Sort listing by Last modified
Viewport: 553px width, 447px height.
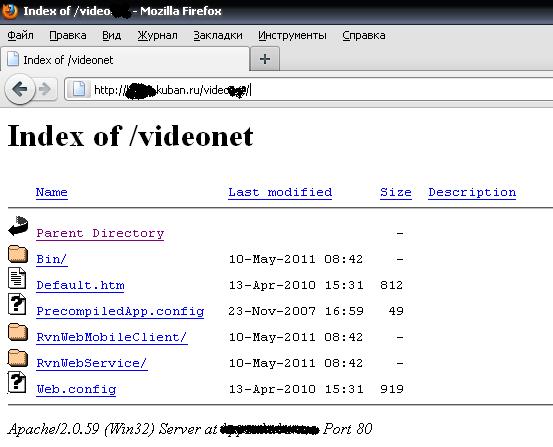pyautogui.click(x=280, y=192)
